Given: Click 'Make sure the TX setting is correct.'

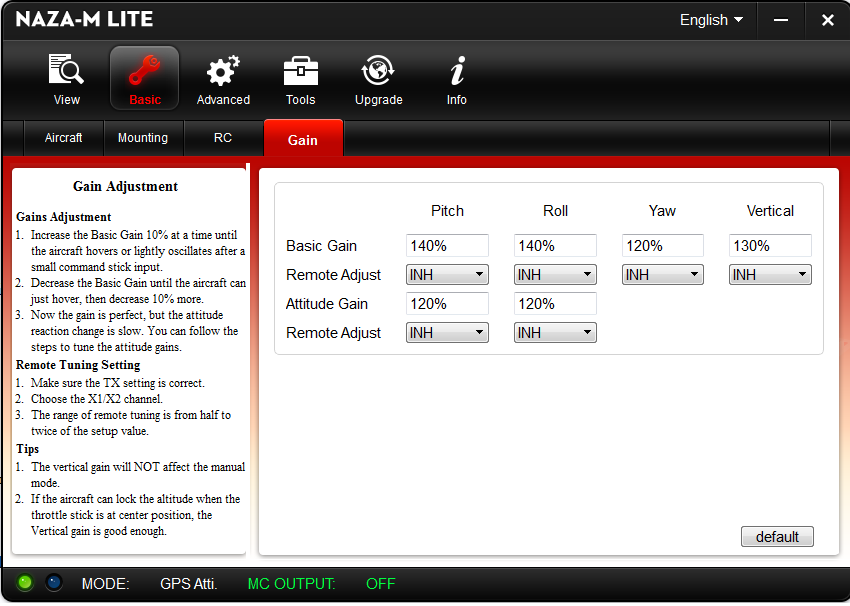Looking at the screenshot, I should coord(118,383).
